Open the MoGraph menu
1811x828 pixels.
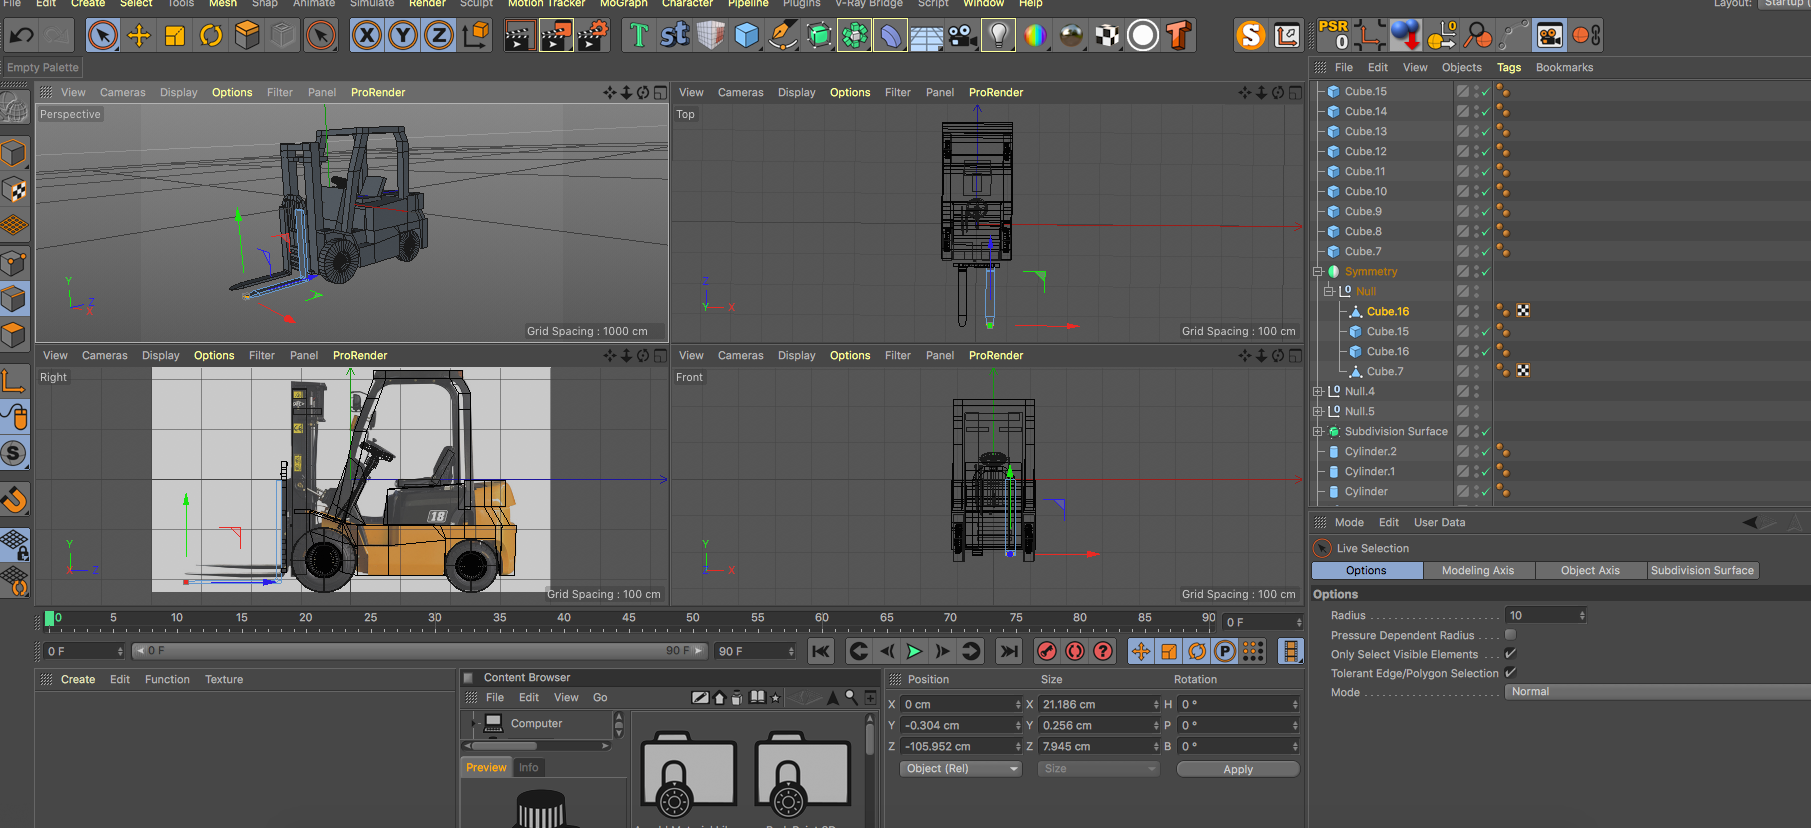click(623, 4)
